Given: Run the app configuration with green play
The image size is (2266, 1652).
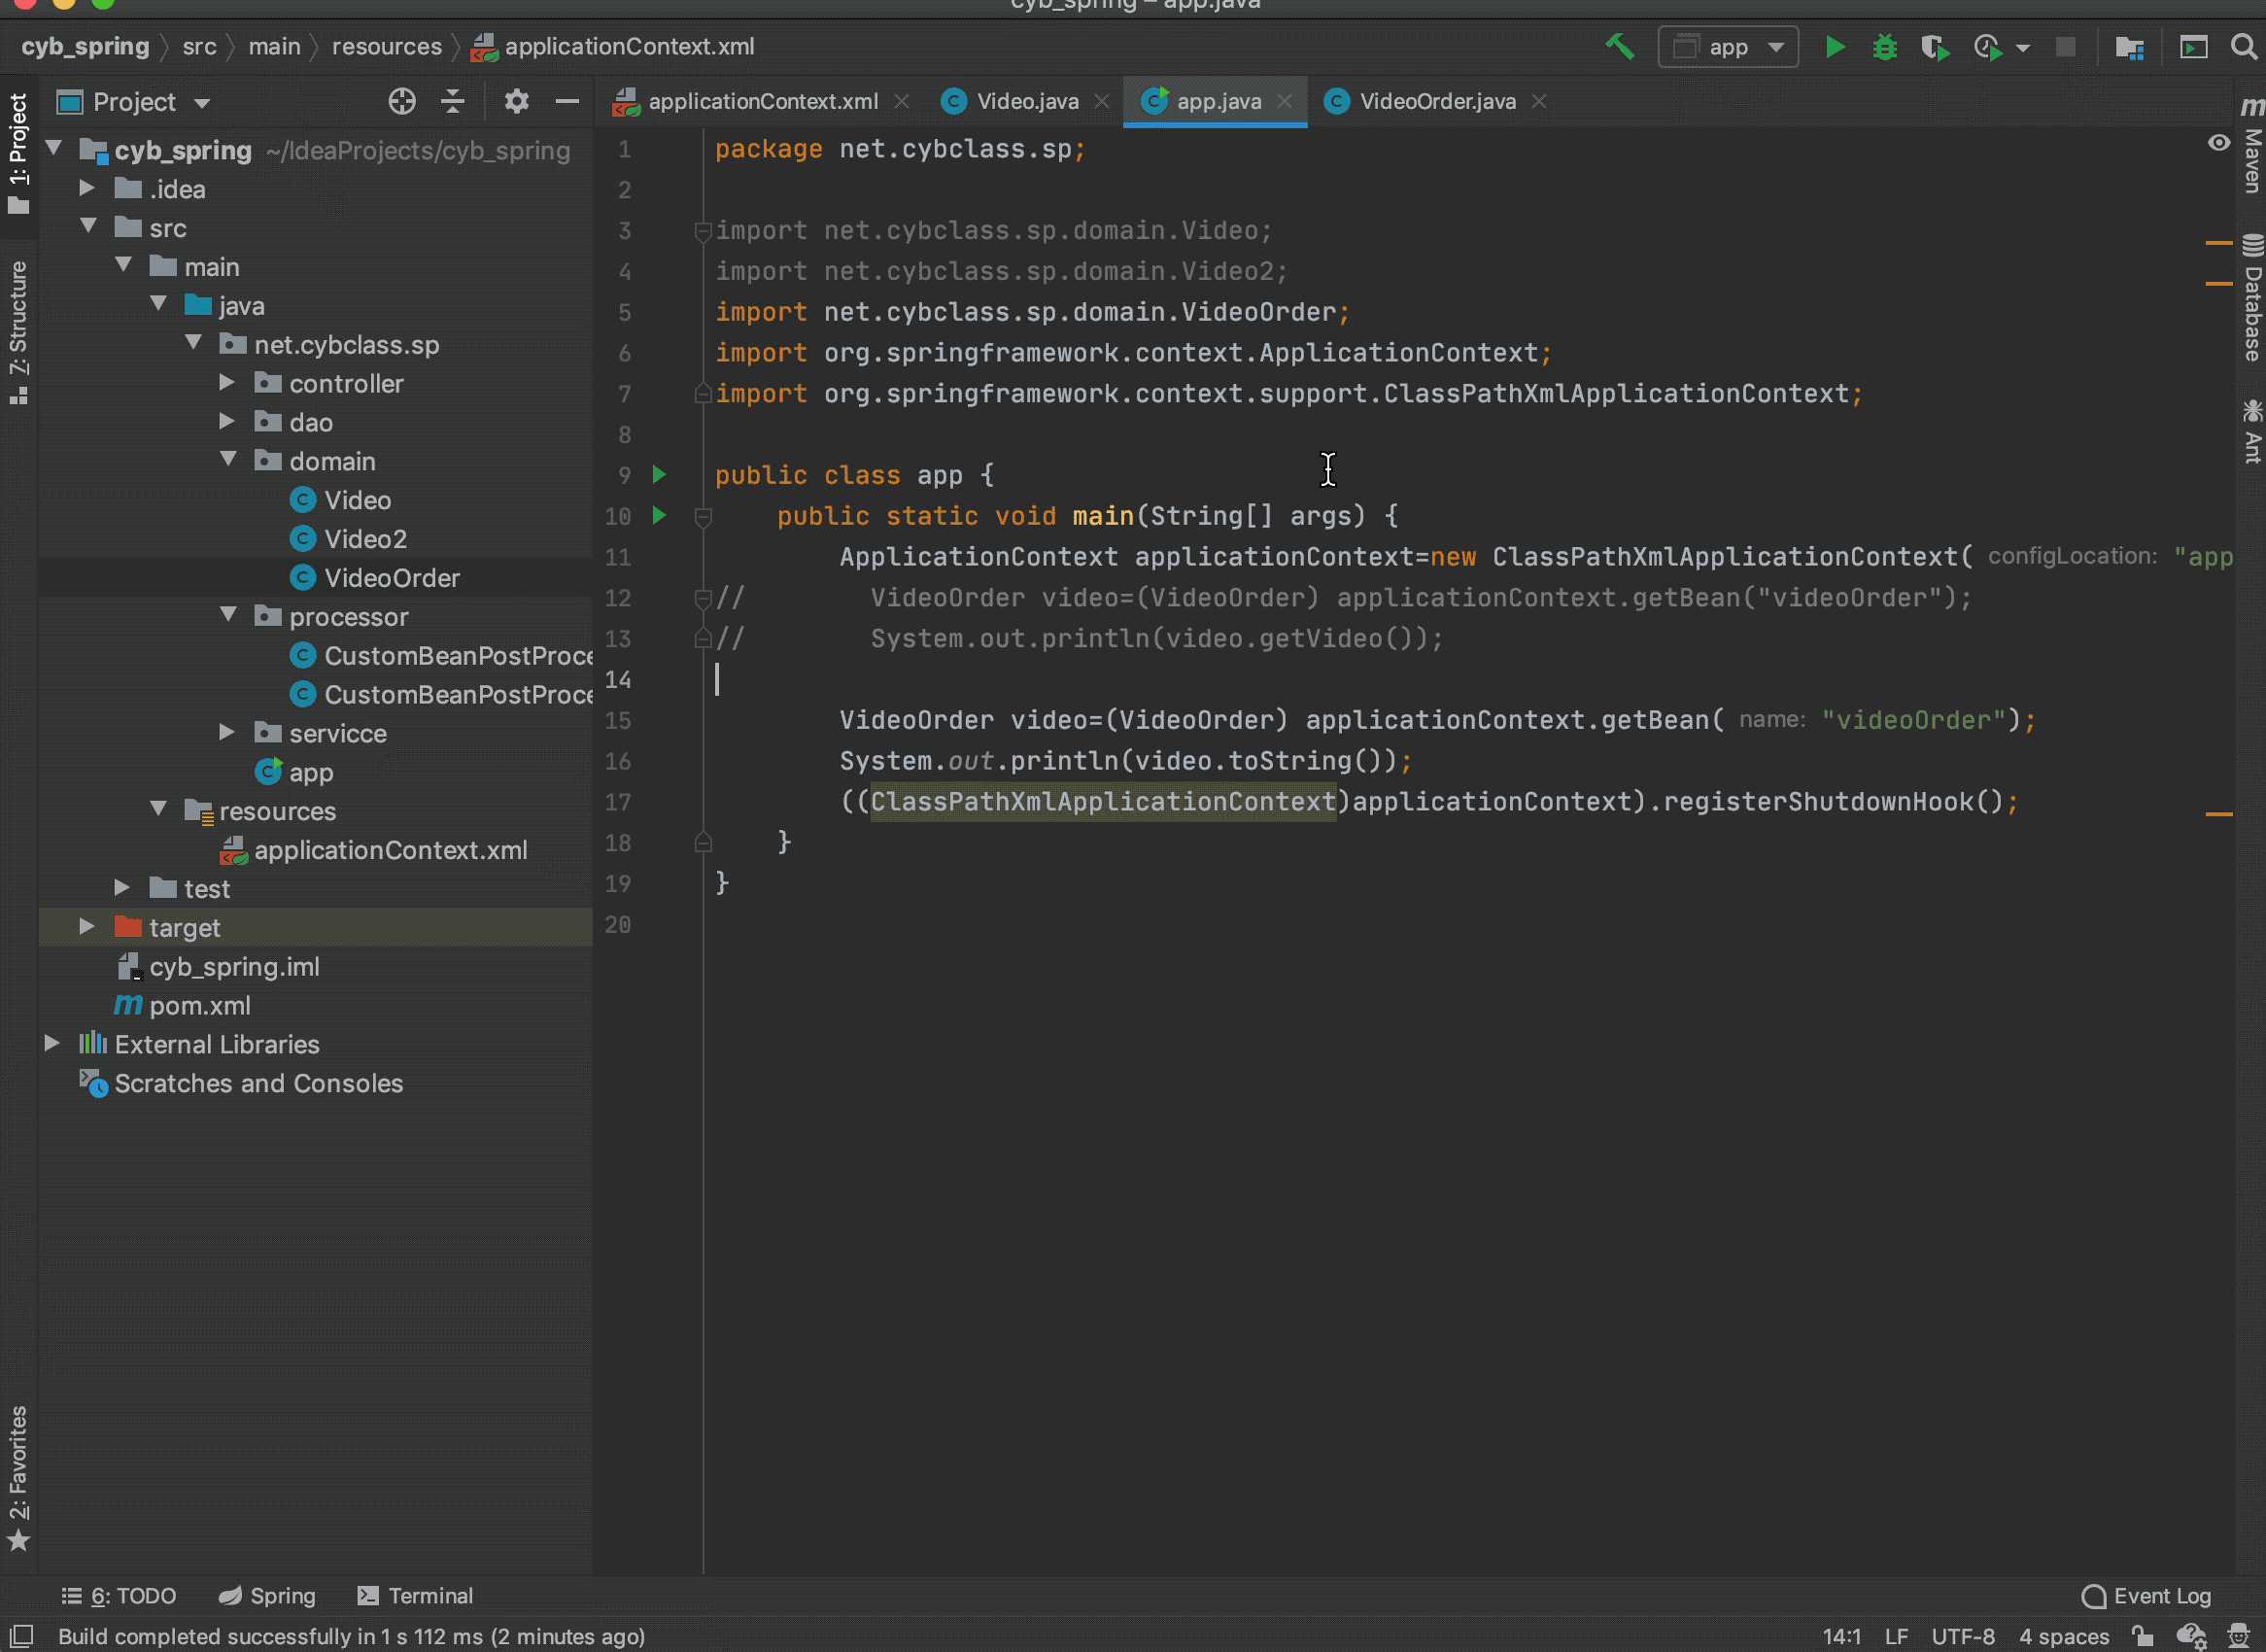Looking at the screenshot, I should 1834,47.
